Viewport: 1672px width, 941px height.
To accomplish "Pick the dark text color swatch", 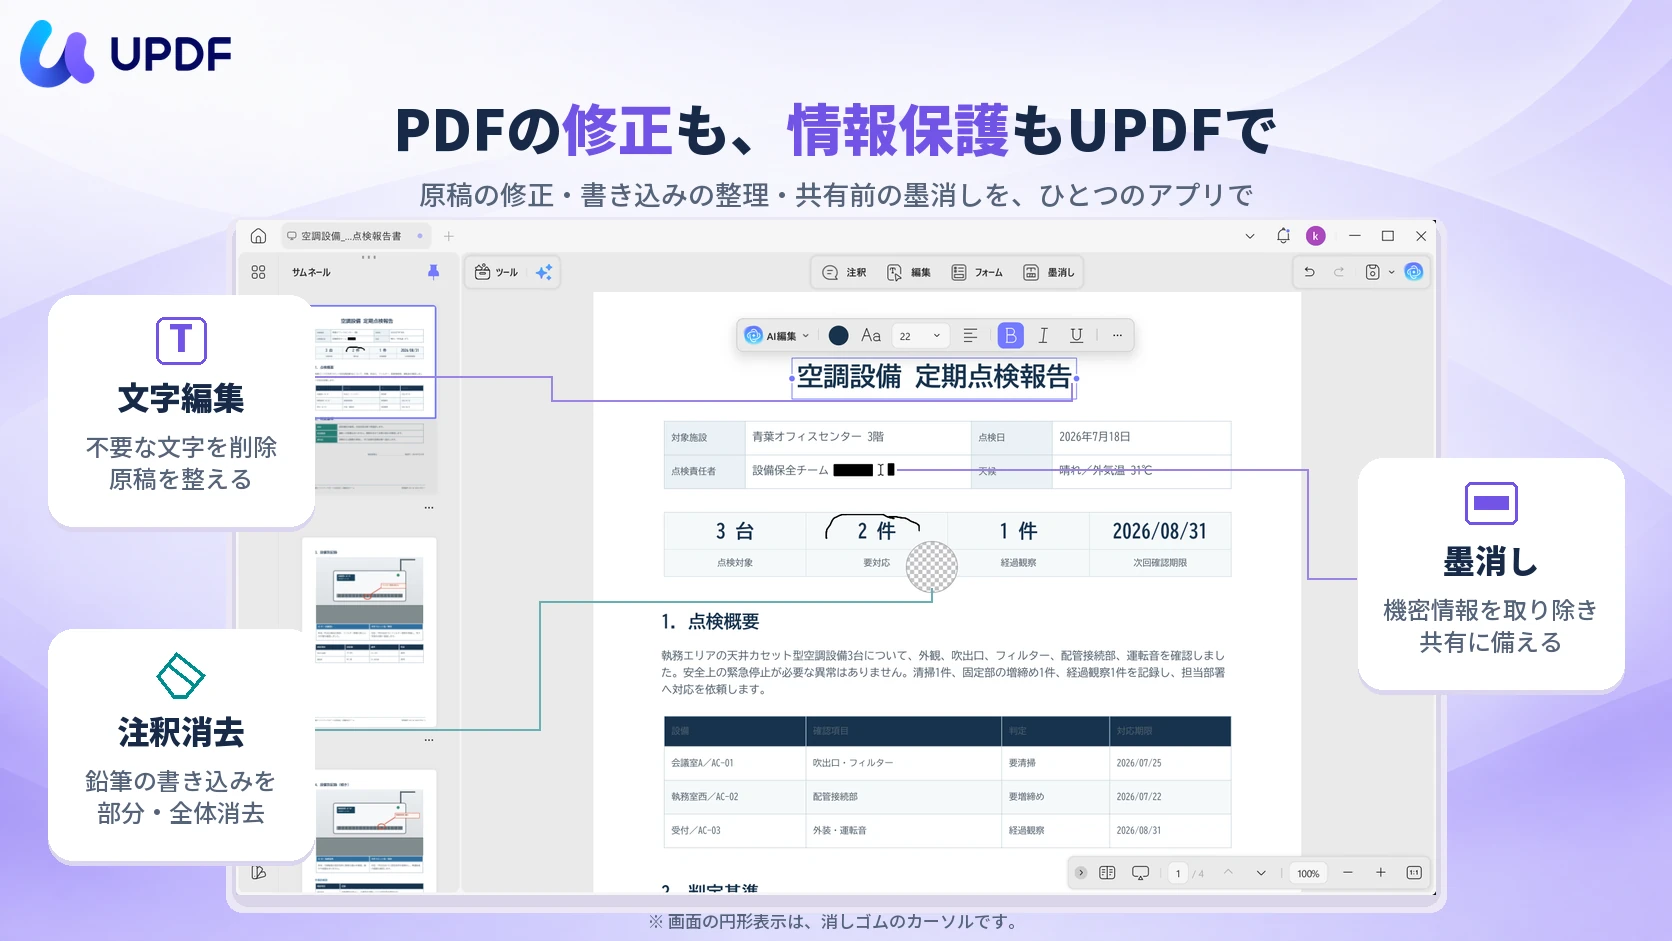I will point(839,336).
